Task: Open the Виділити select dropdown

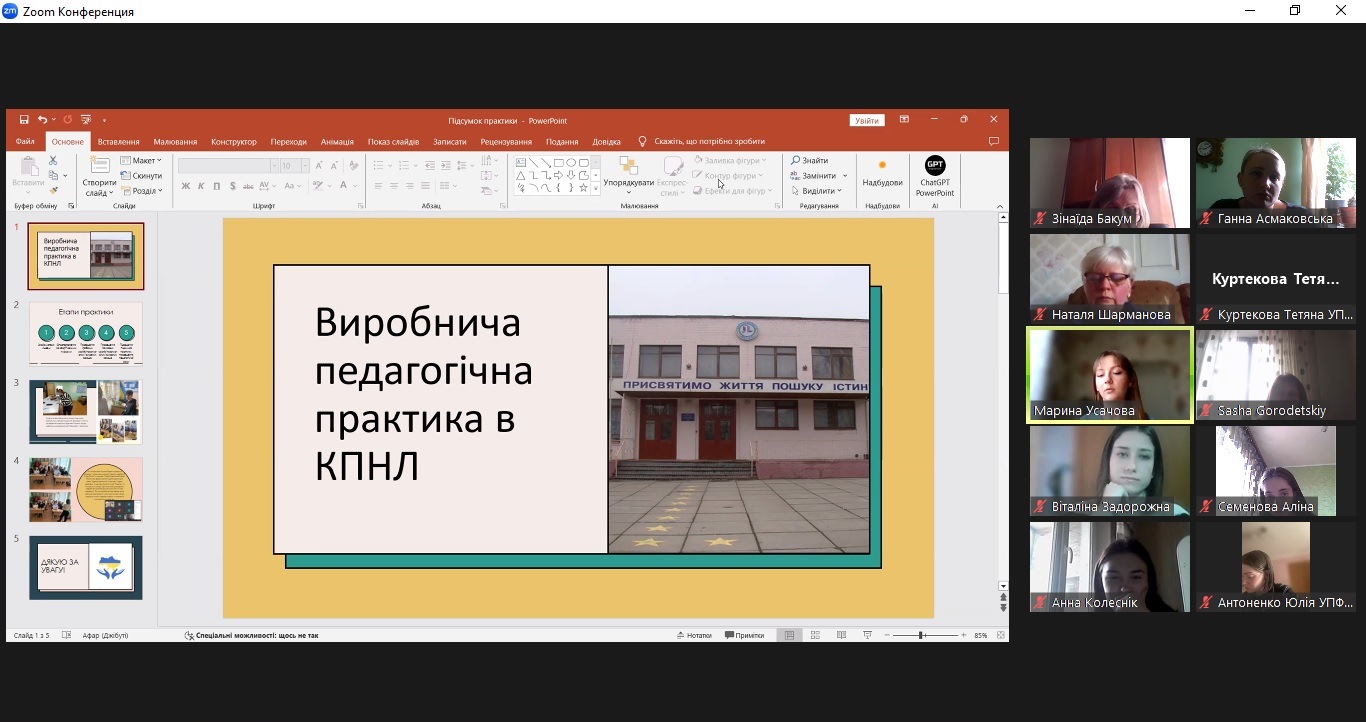Action: point(817,191)
